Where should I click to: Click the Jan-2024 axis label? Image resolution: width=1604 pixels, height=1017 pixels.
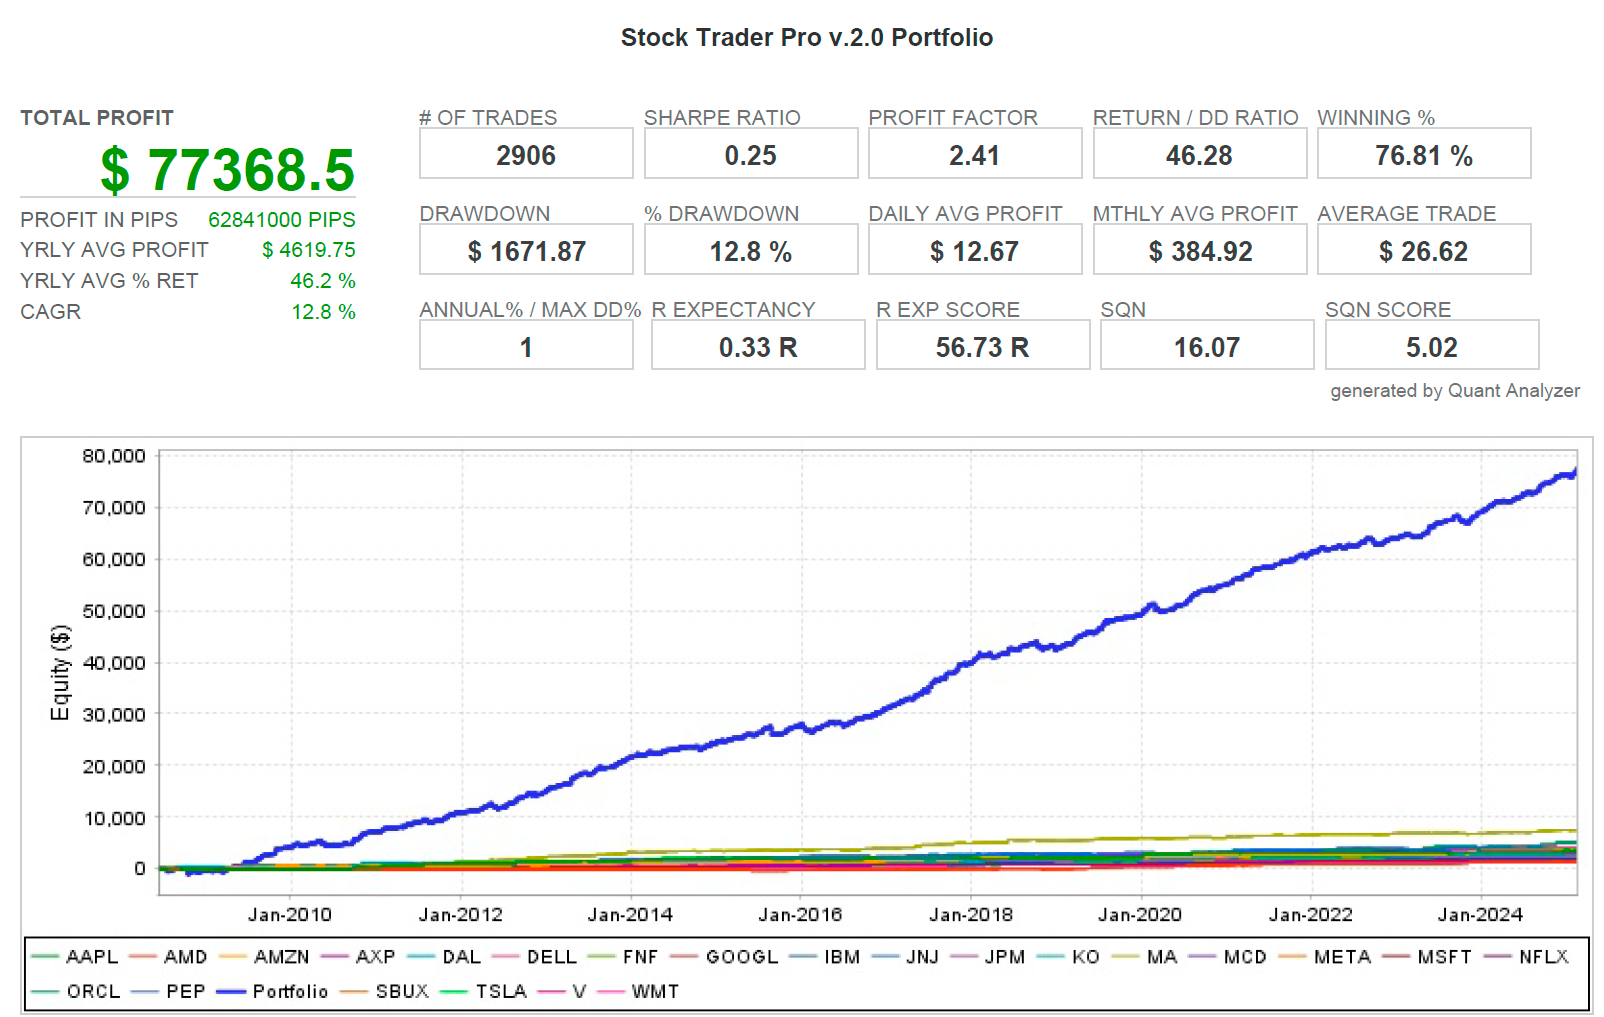[x=1480, y=914]
